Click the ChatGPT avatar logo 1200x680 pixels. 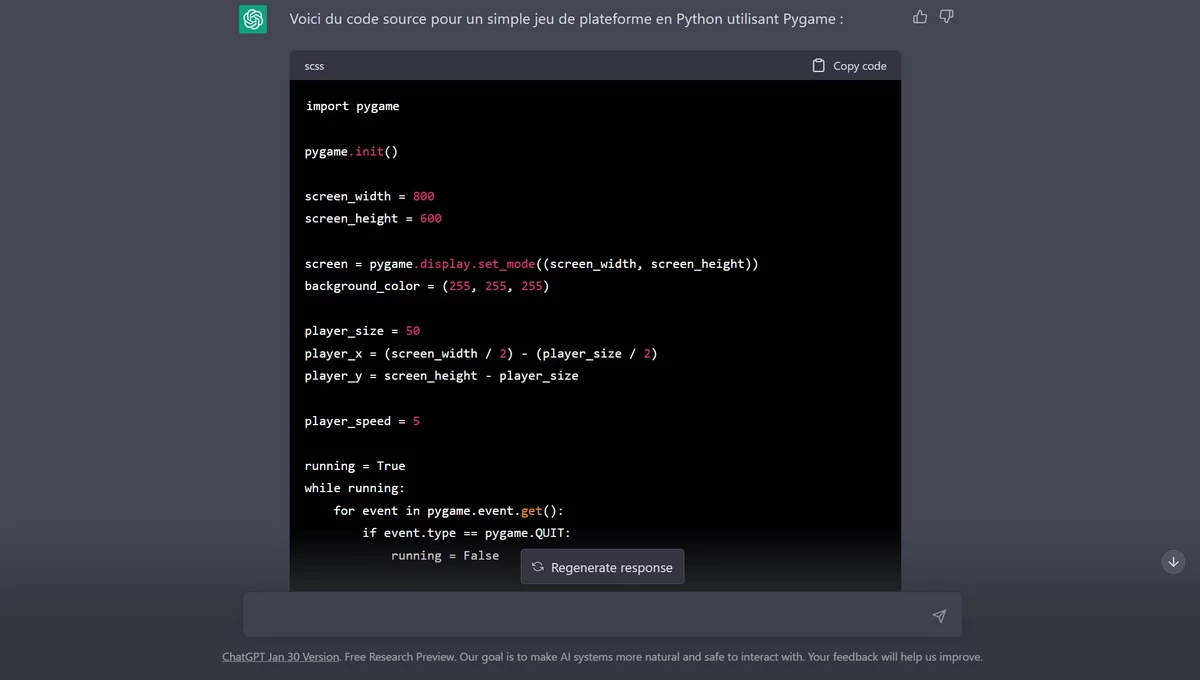(253, 19)
